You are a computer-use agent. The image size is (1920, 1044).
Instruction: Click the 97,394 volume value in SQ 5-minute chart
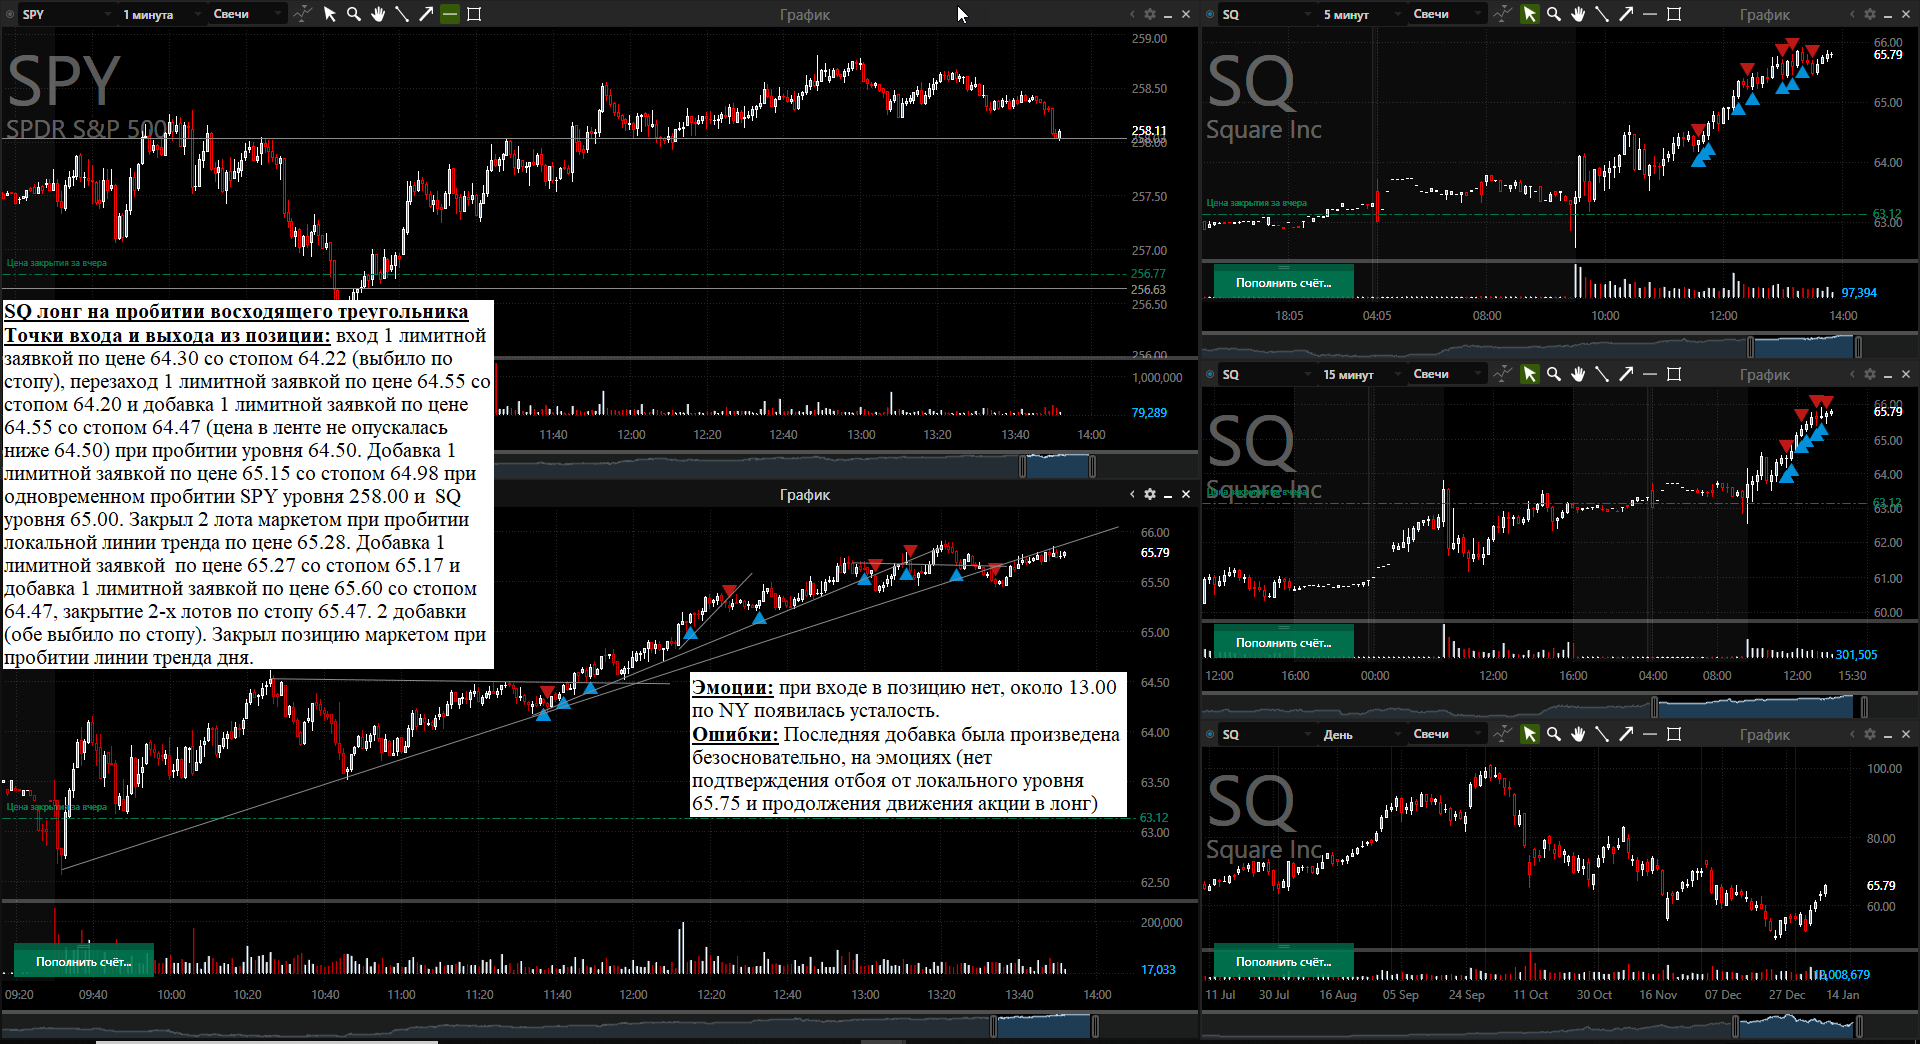1859,293
